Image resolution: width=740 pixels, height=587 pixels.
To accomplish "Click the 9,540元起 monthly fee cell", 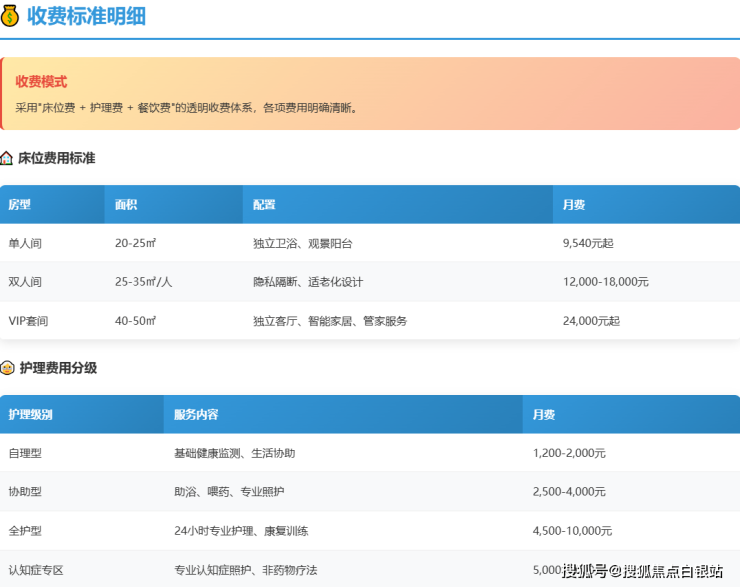I will (x=591, y=243).
